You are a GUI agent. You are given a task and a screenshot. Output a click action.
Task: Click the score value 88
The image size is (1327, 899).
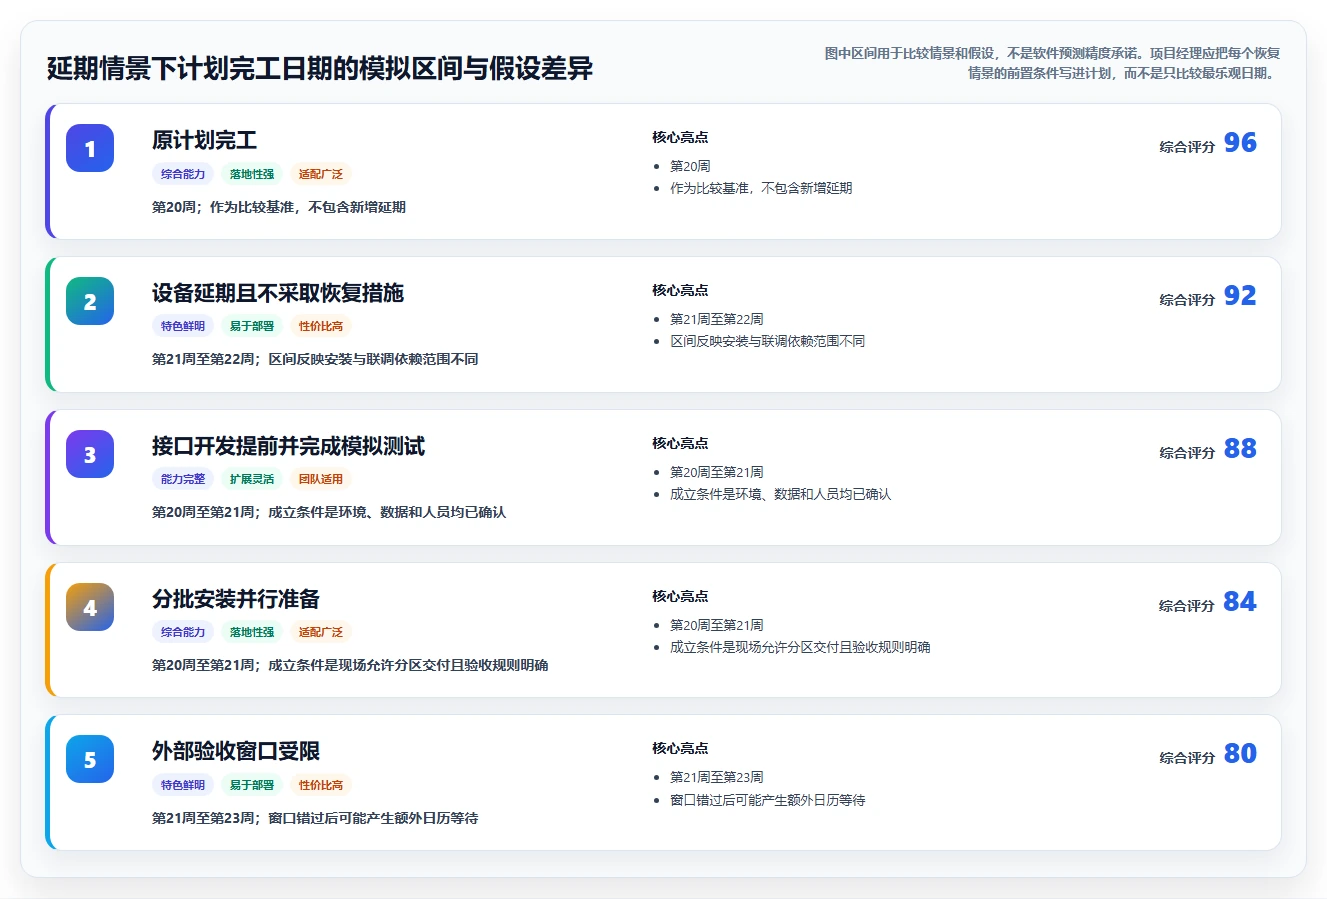1240,449
